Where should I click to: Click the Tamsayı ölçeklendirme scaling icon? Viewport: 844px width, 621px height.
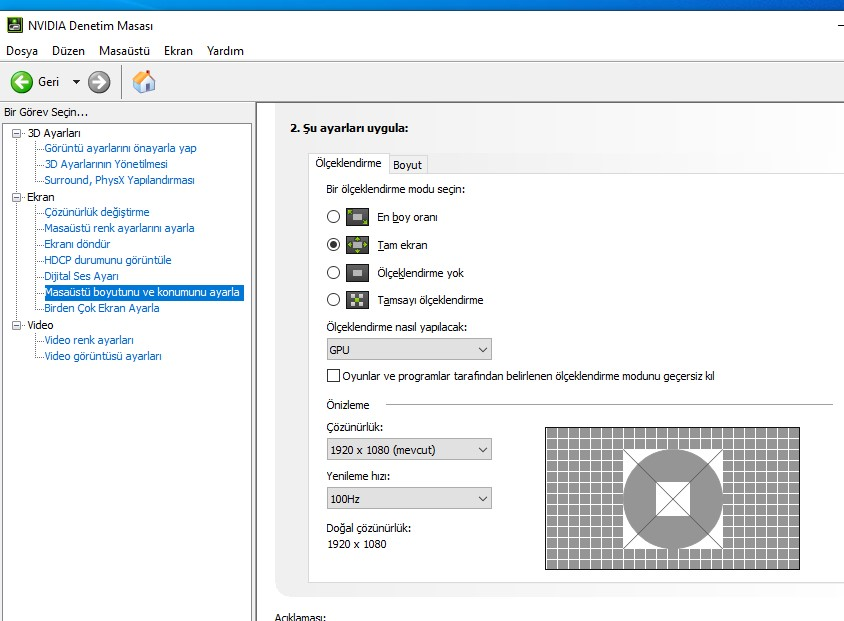coord(357,300)
